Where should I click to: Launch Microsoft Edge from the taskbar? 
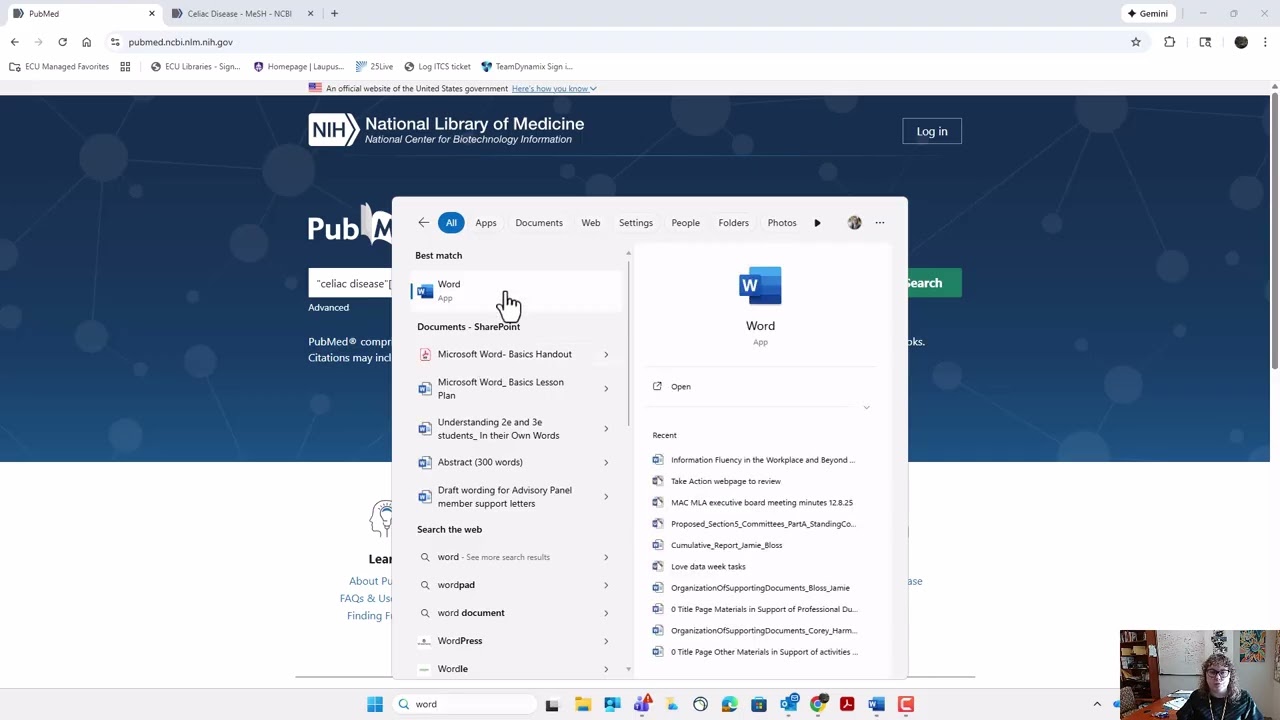729,704
